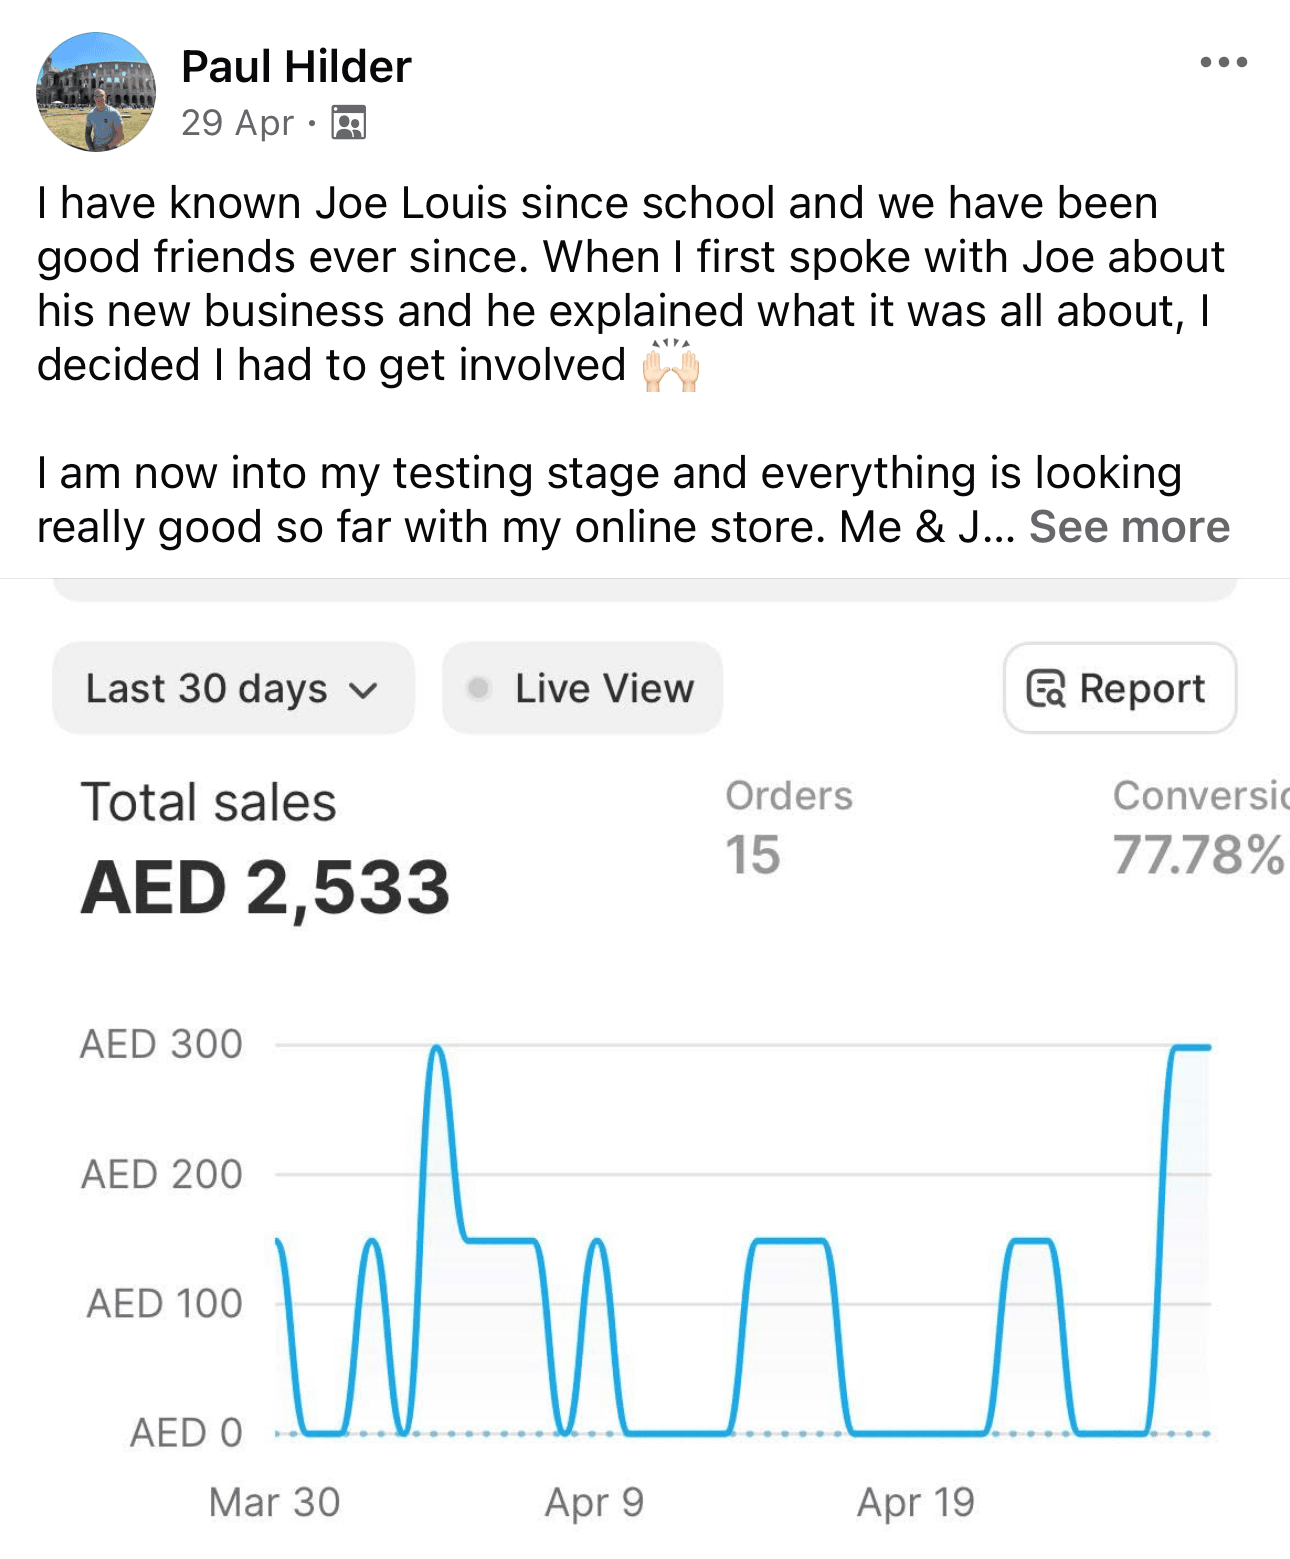Click the Live View status dot
Image resolution: width=1290 pixels, height=1559 pixels.
[479, 688]
